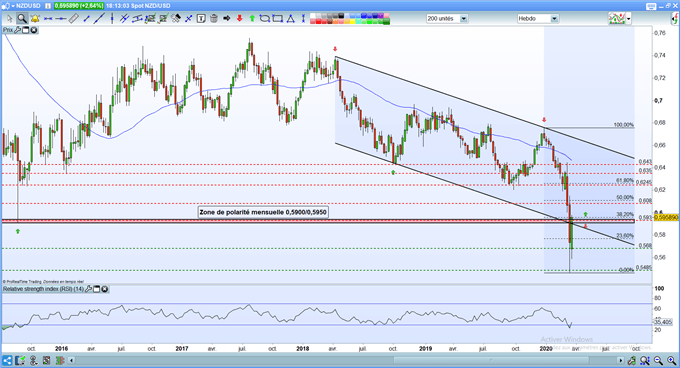
Task: Pick the ruler measurement tool
Action: 73,19
